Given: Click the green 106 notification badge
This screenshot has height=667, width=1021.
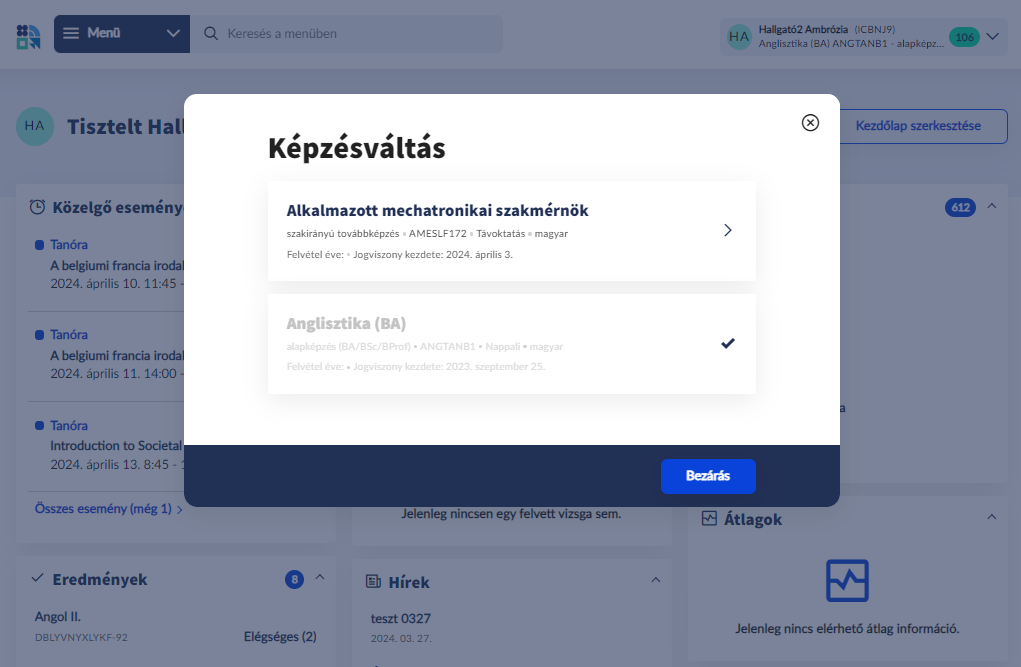Looking at the screenshot, I should (x=964, y=37).
